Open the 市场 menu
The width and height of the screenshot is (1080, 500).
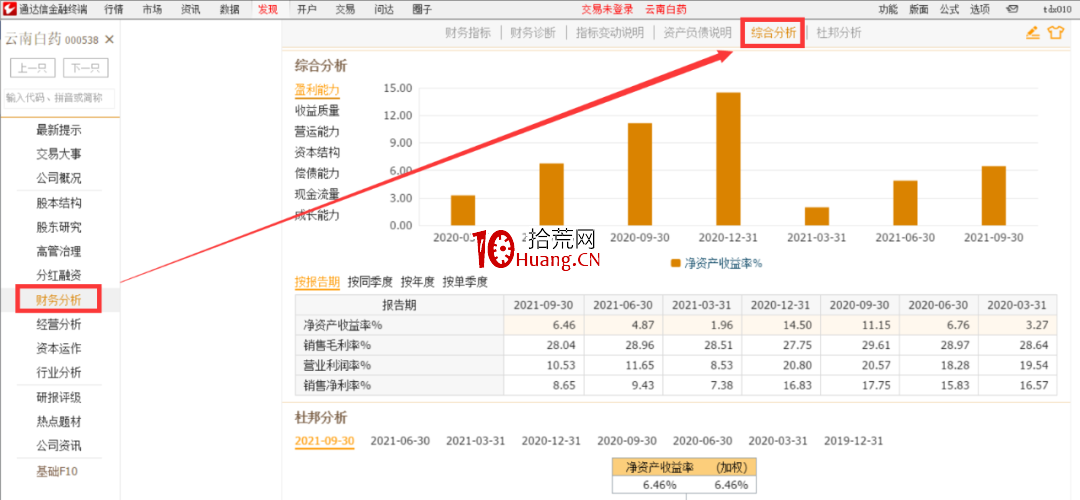coord(153,10)
